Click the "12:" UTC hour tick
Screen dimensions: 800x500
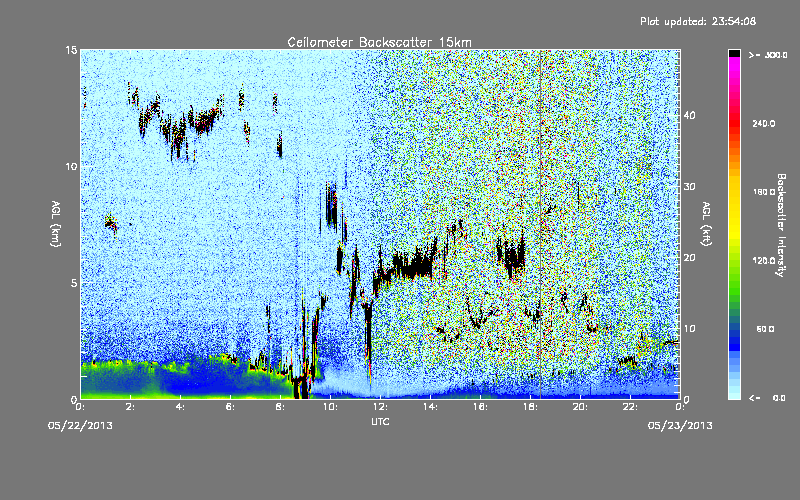click(x=380, y=407)
